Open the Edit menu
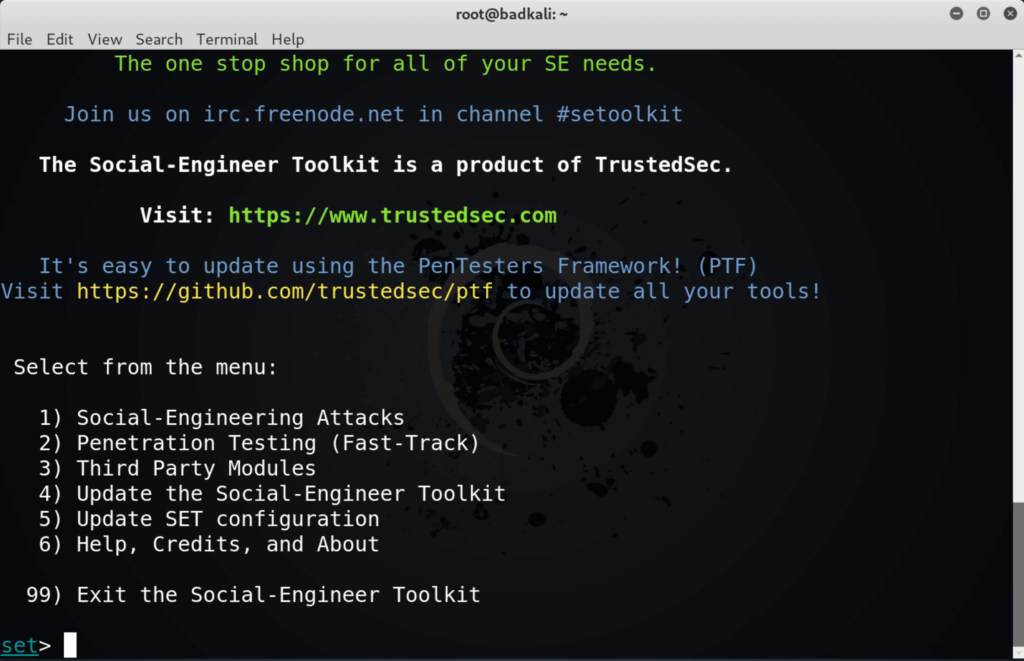 point(59,39)
